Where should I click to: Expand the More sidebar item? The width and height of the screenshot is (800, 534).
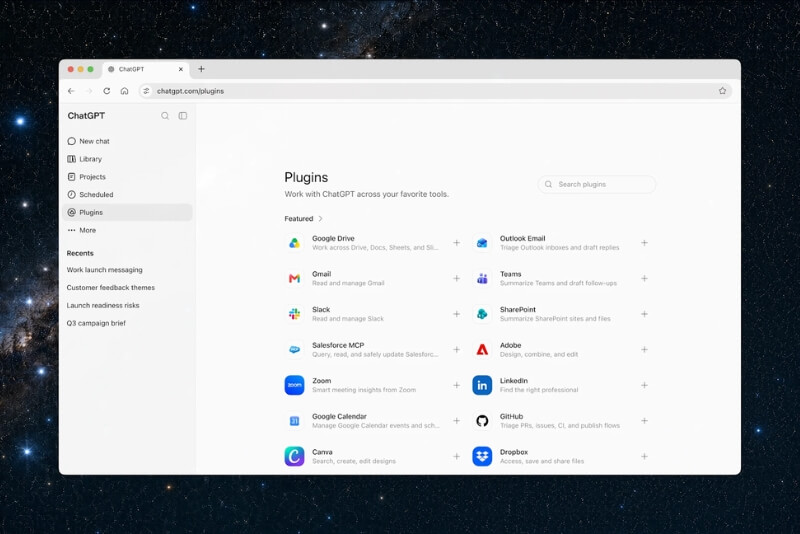tap(127, 230)
